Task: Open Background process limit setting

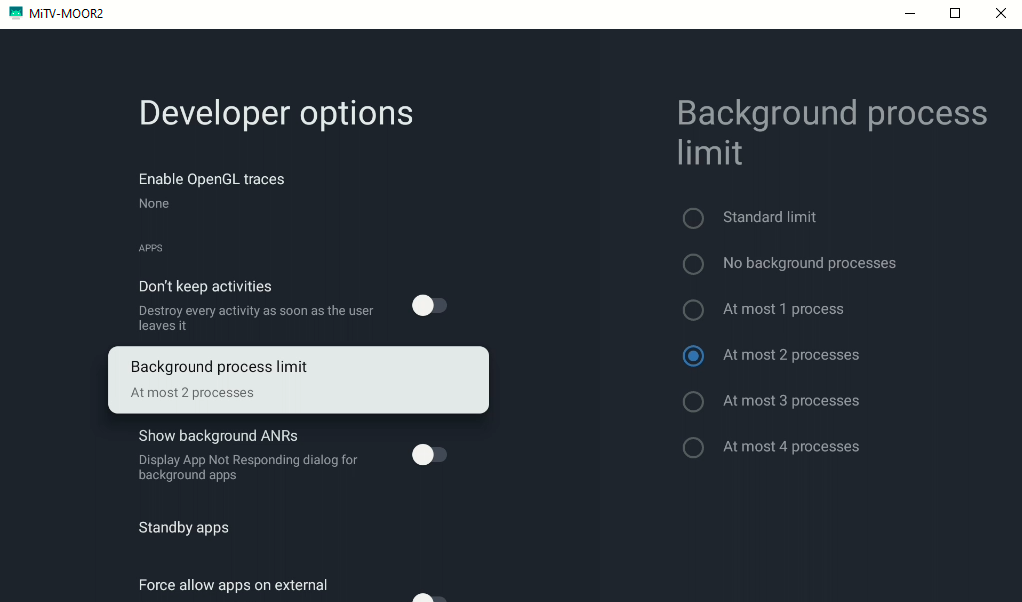Action: point(299,379)
